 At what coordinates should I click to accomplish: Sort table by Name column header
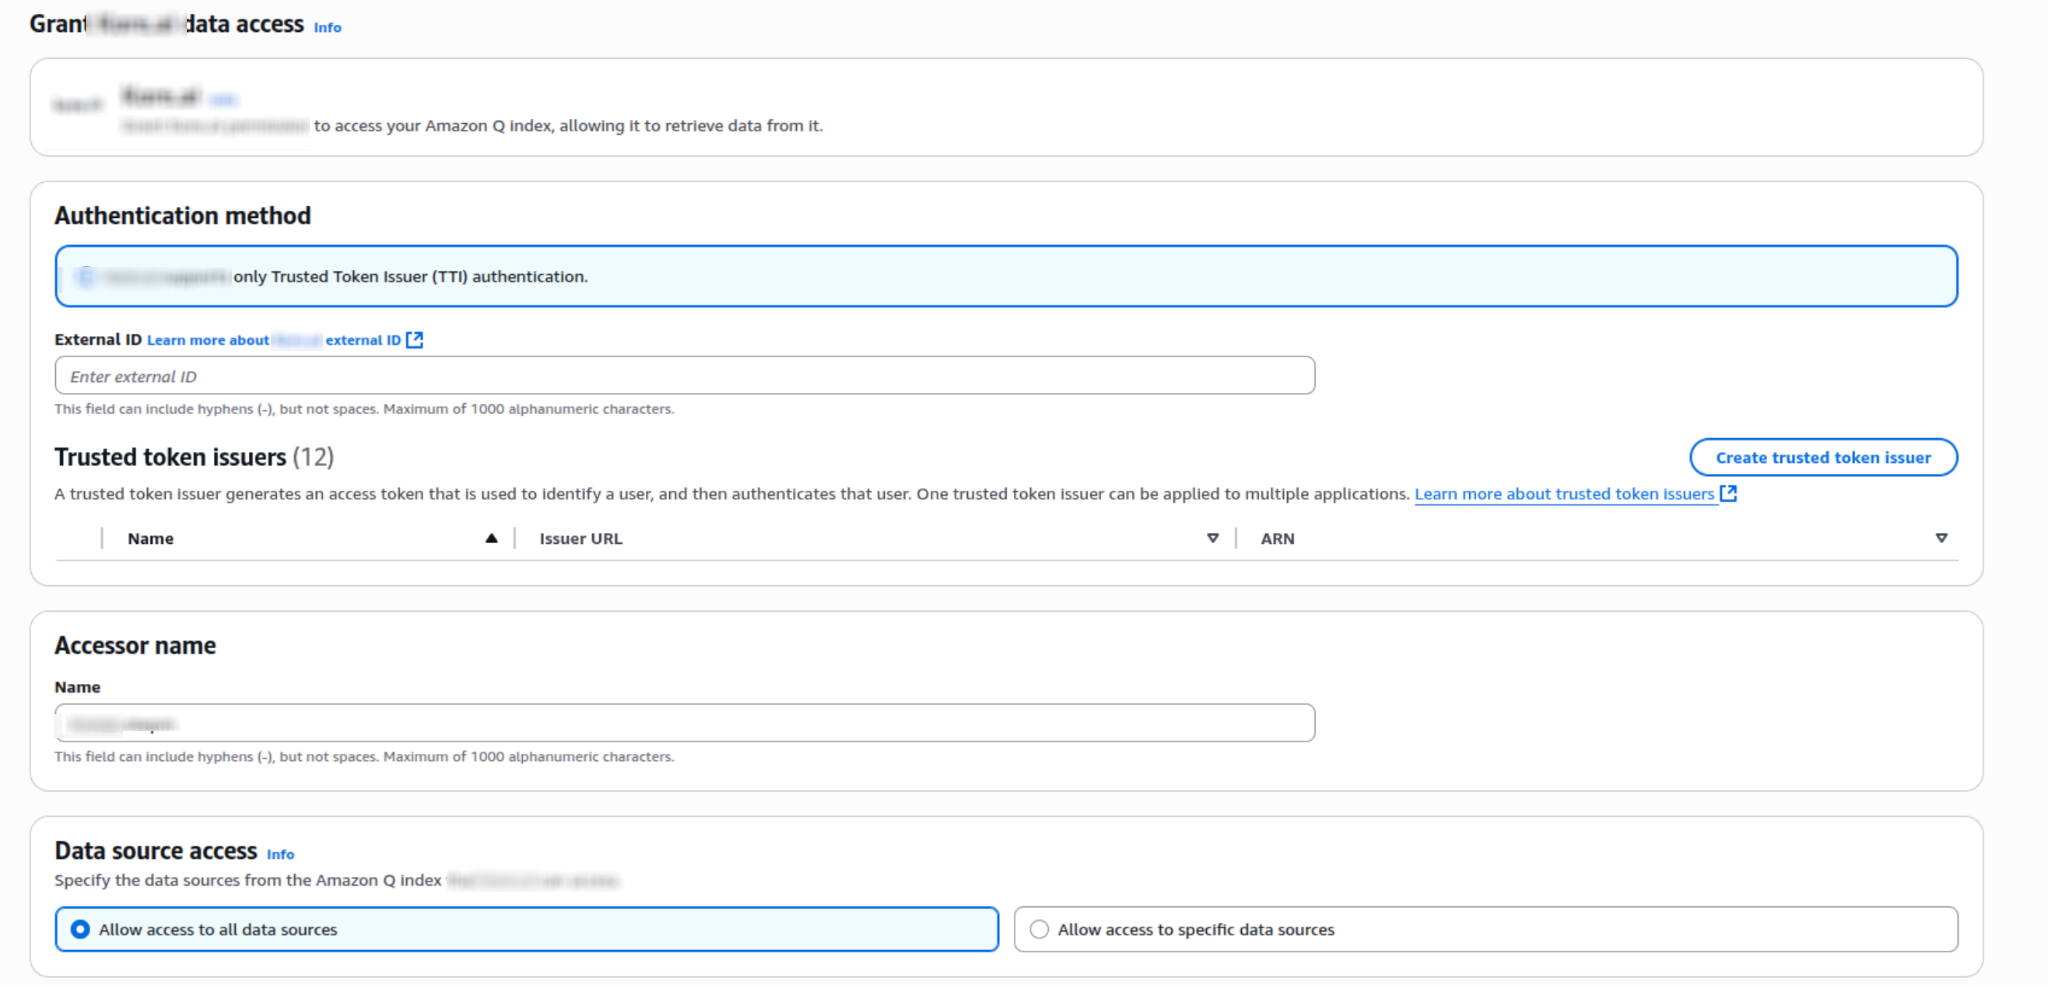click(x=151, y=539)
